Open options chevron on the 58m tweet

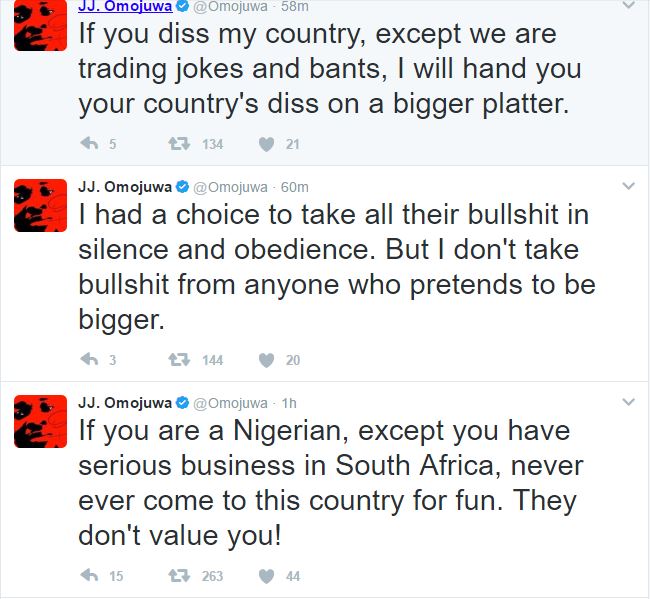pos(628,6)
